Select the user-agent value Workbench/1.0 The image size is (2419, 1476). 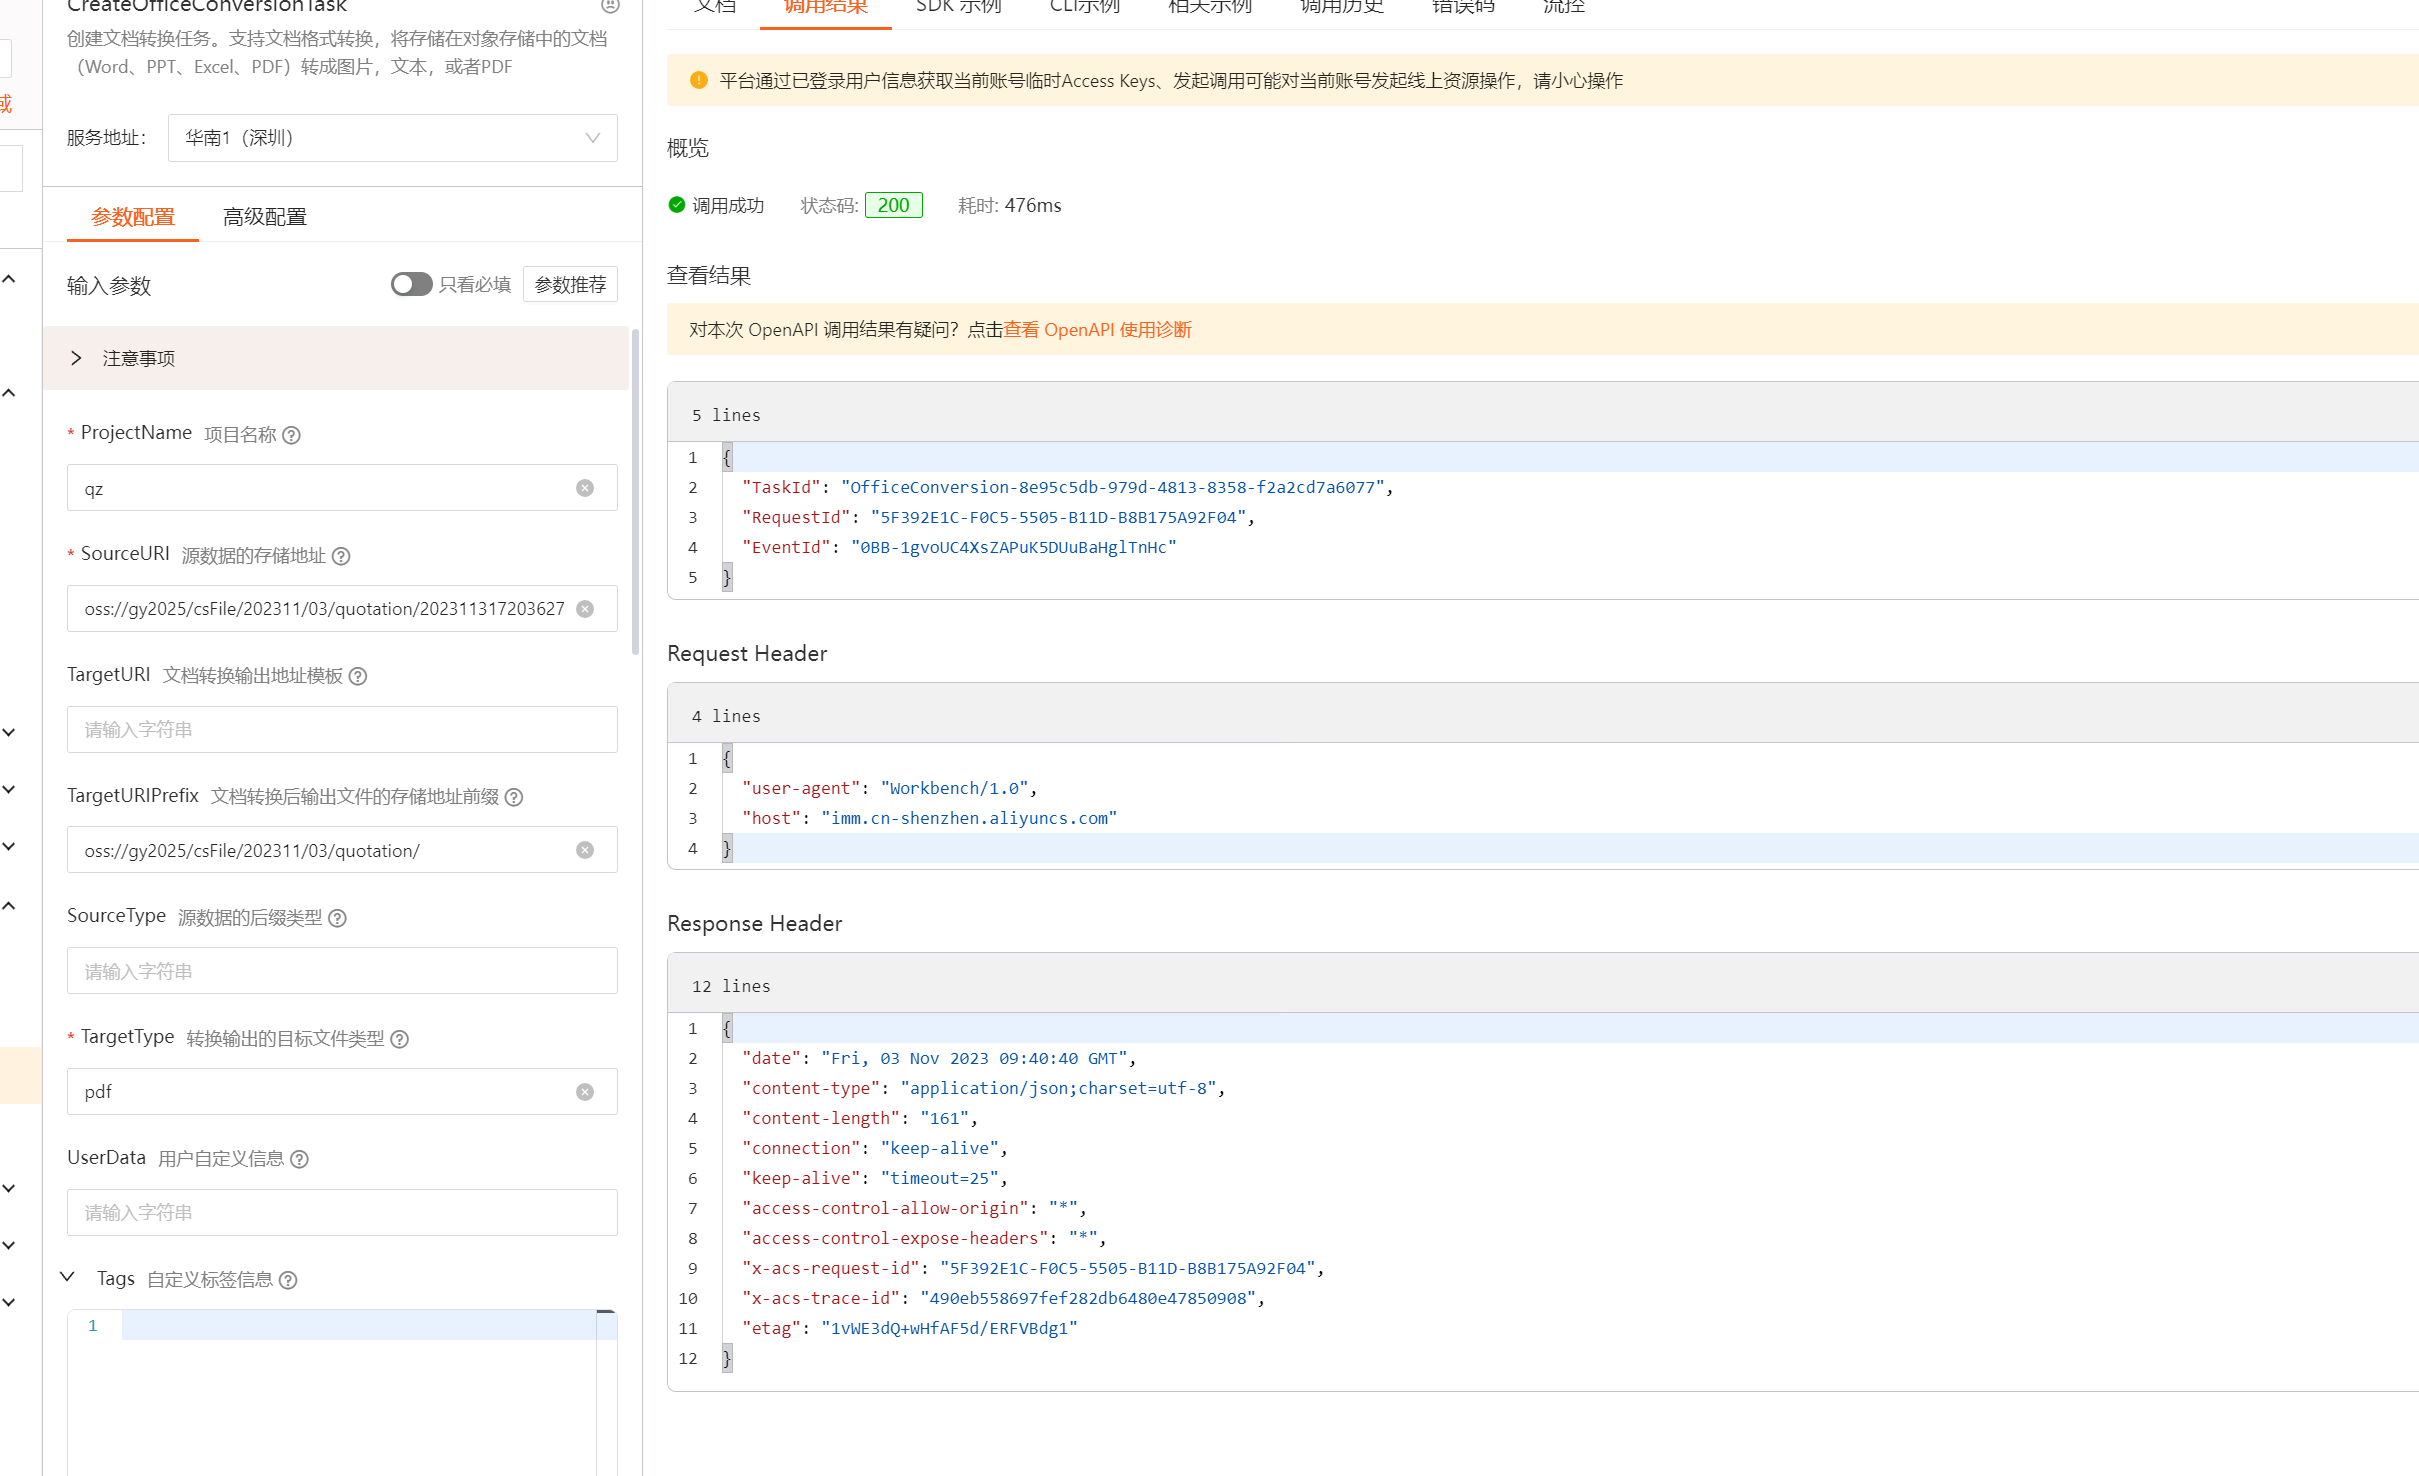[x=954, y=788]
